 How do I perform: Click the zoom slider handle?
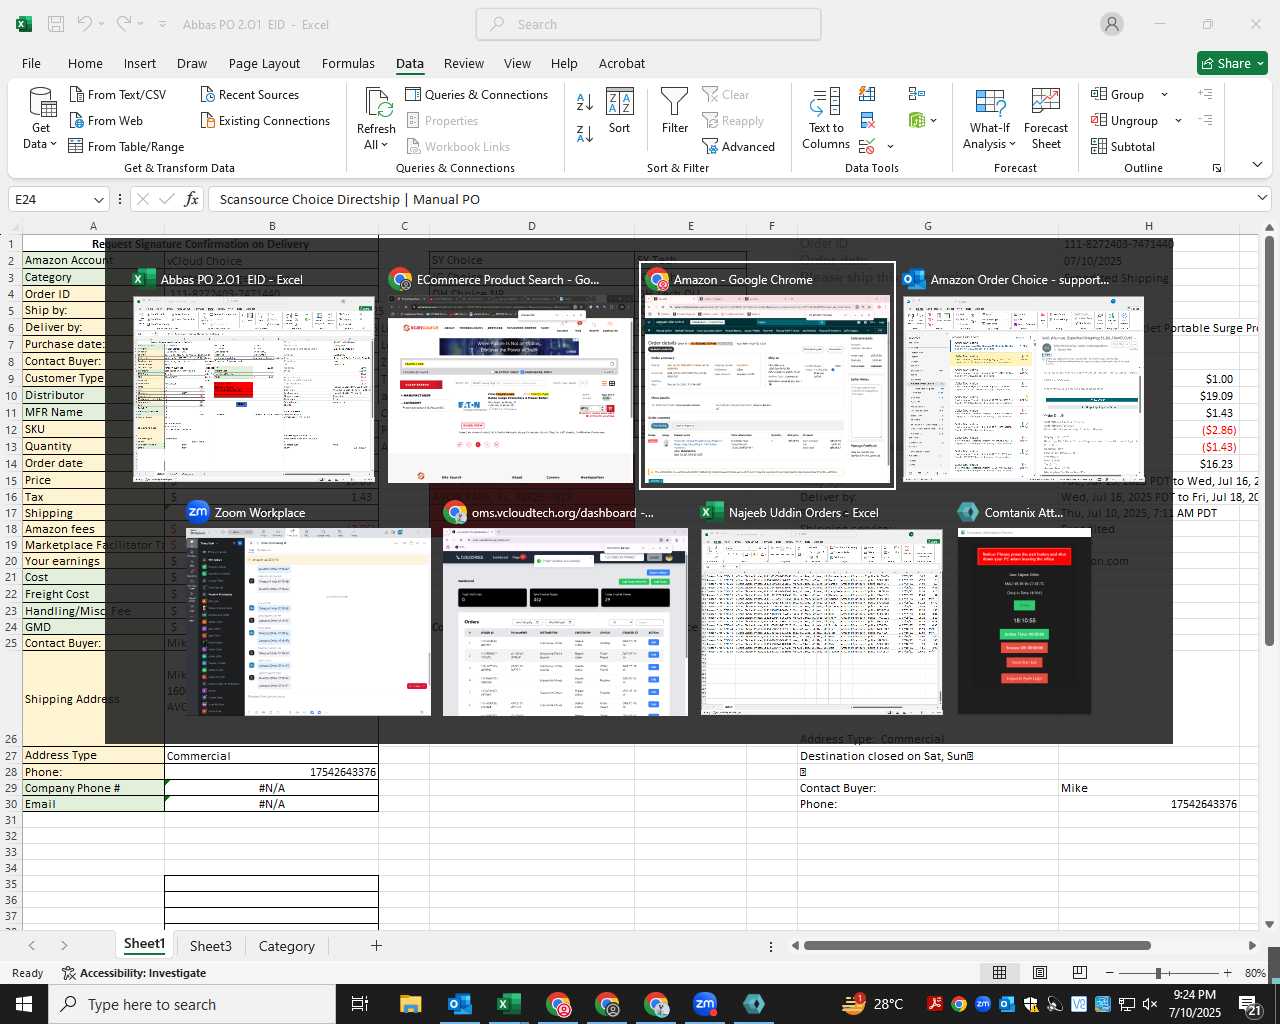[x=1158, y=973]
